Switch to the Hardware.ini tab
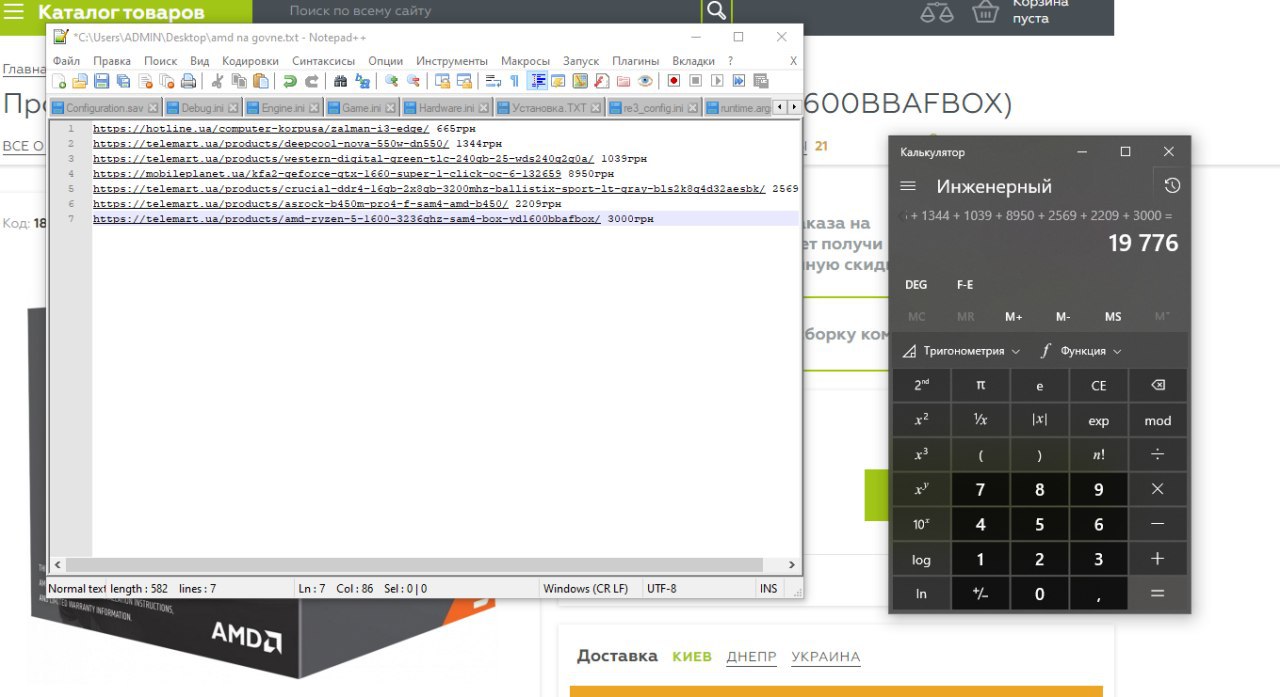Viewport: 1280px width, 697px height. pos(446,108)
